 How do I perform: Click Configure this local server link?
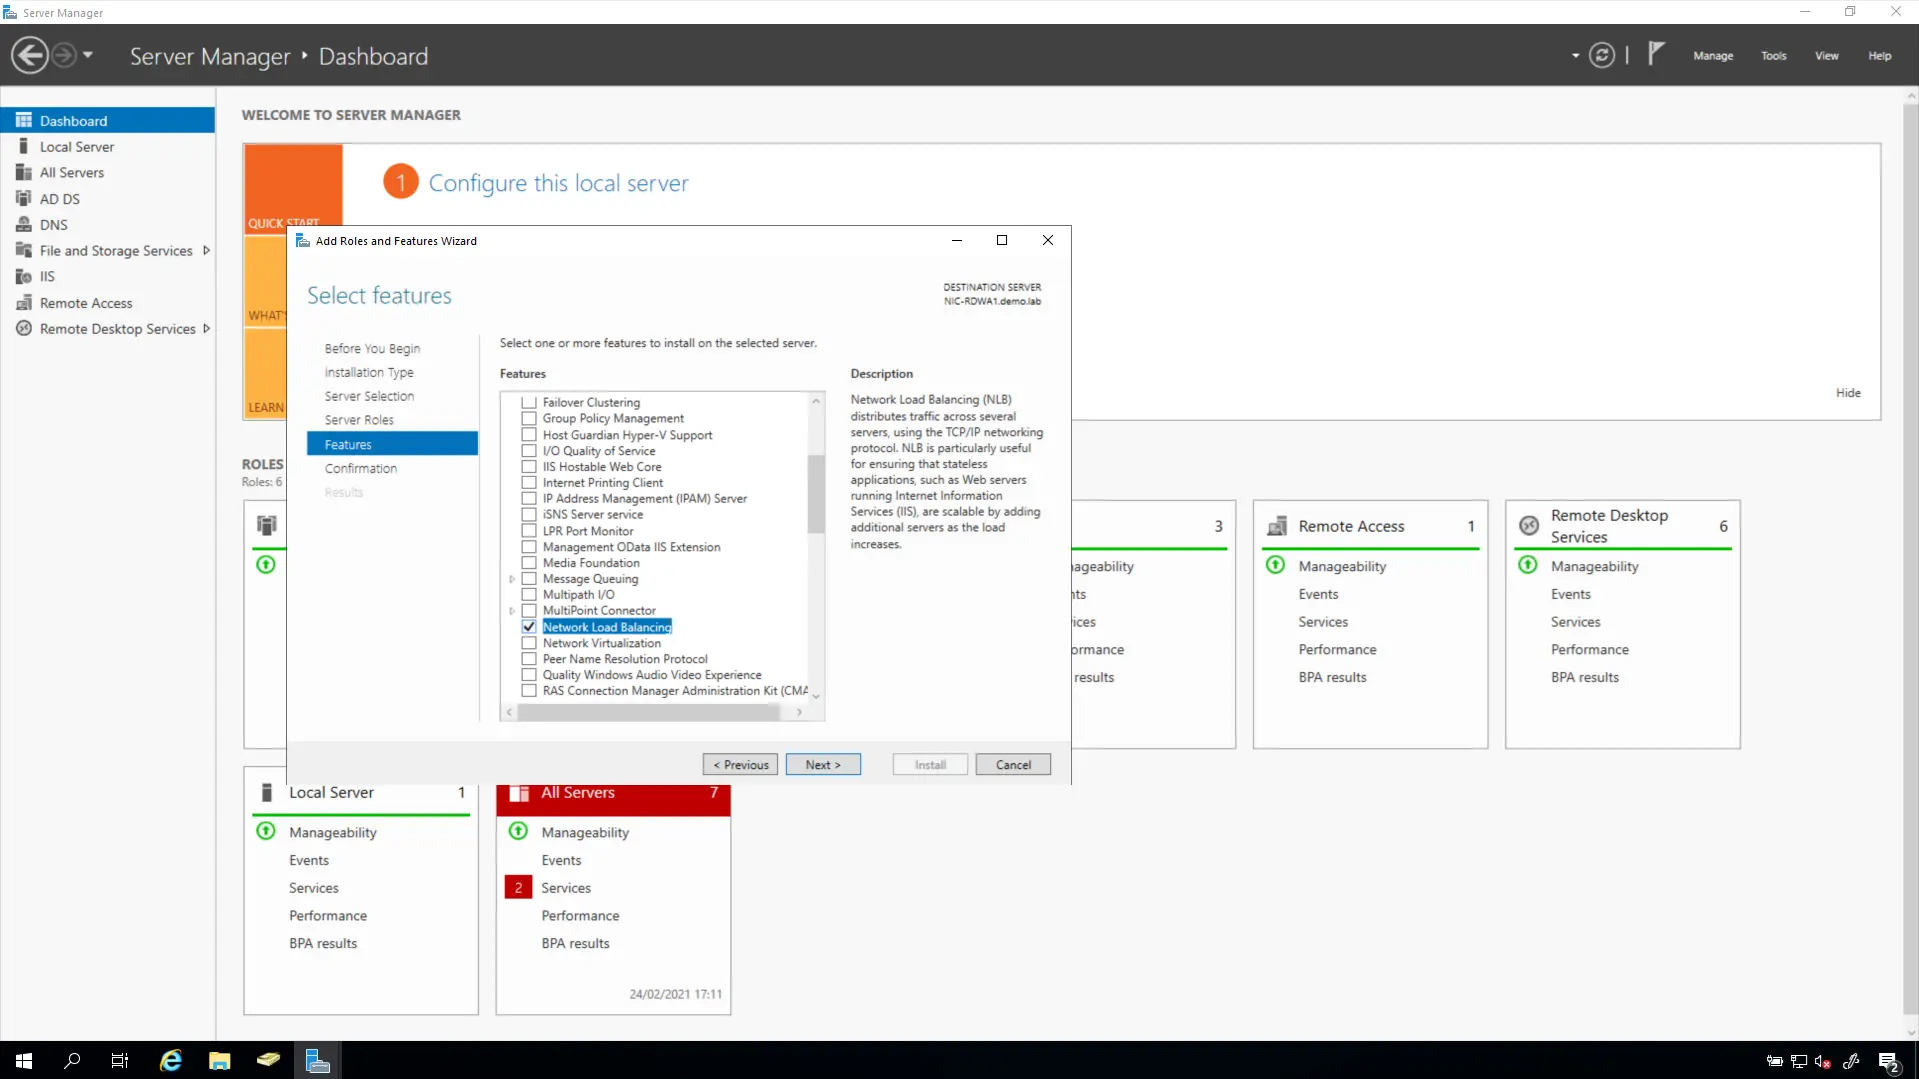pos(558,183)
